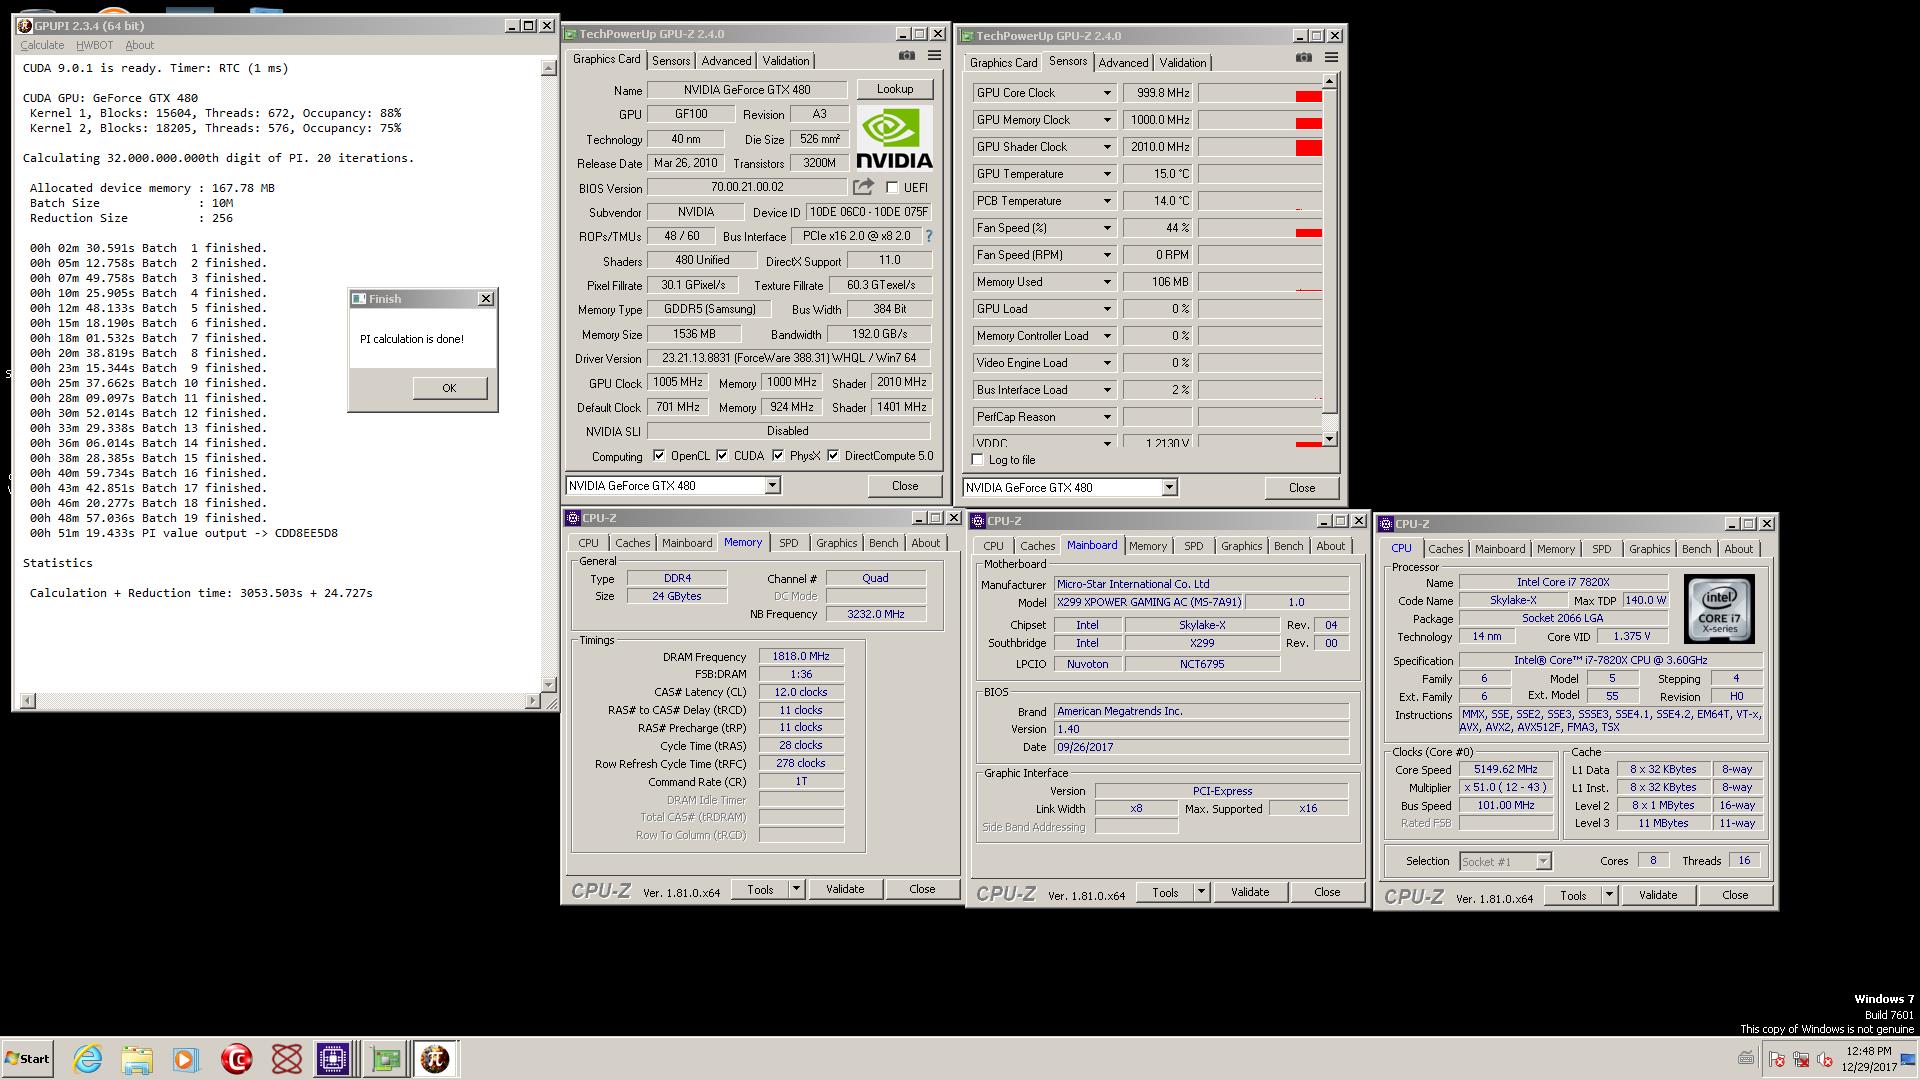
Task: Open GPU selector dropdown in GPU-Z Sensors window
Action: tap(1169, 488)
